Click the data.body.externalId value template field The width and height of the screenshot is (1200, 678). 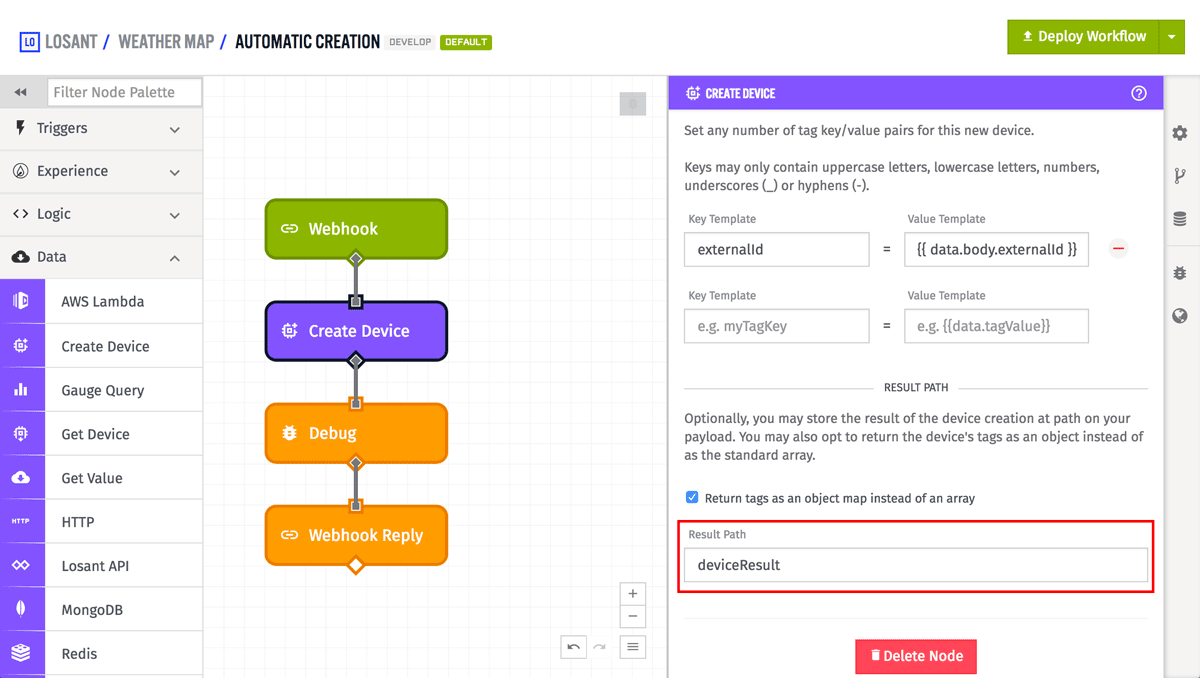996,249
